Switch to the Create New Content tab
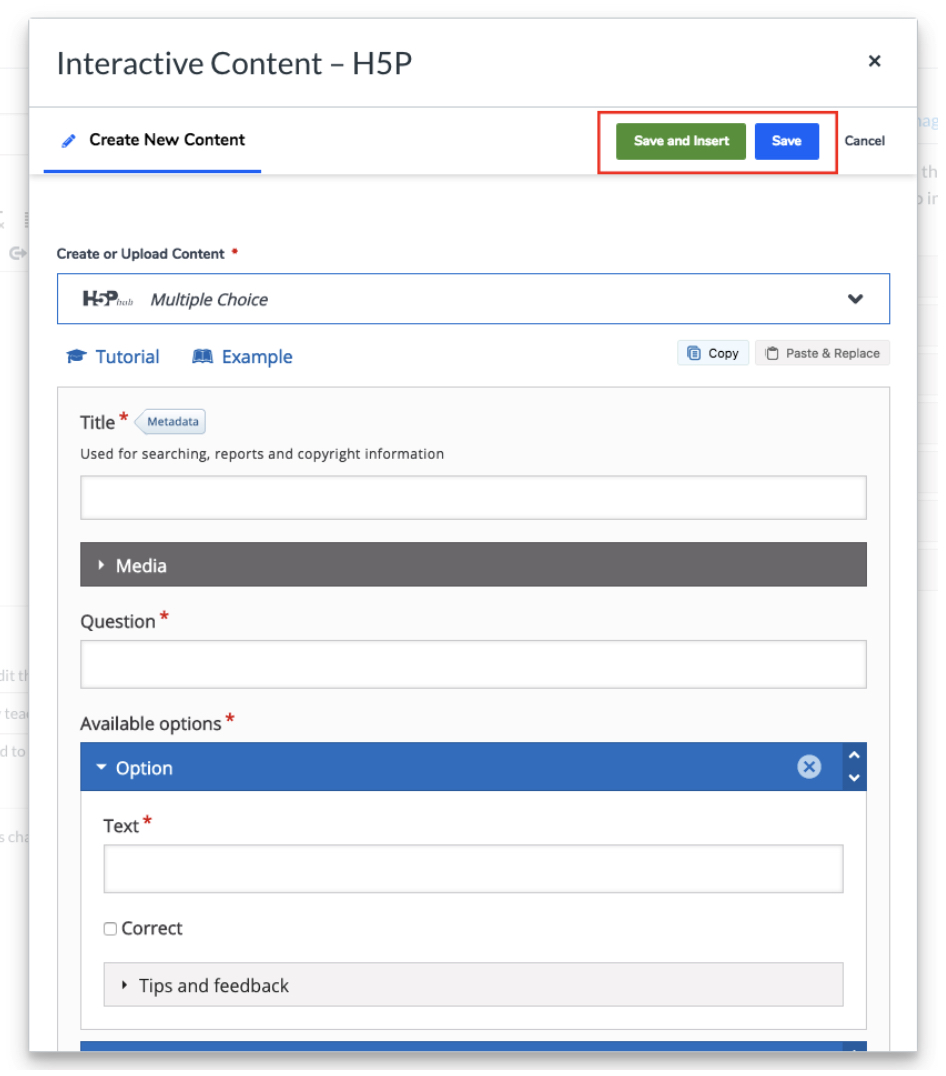This screenshot has height=1076, width=946. click(x=166, y=140)
